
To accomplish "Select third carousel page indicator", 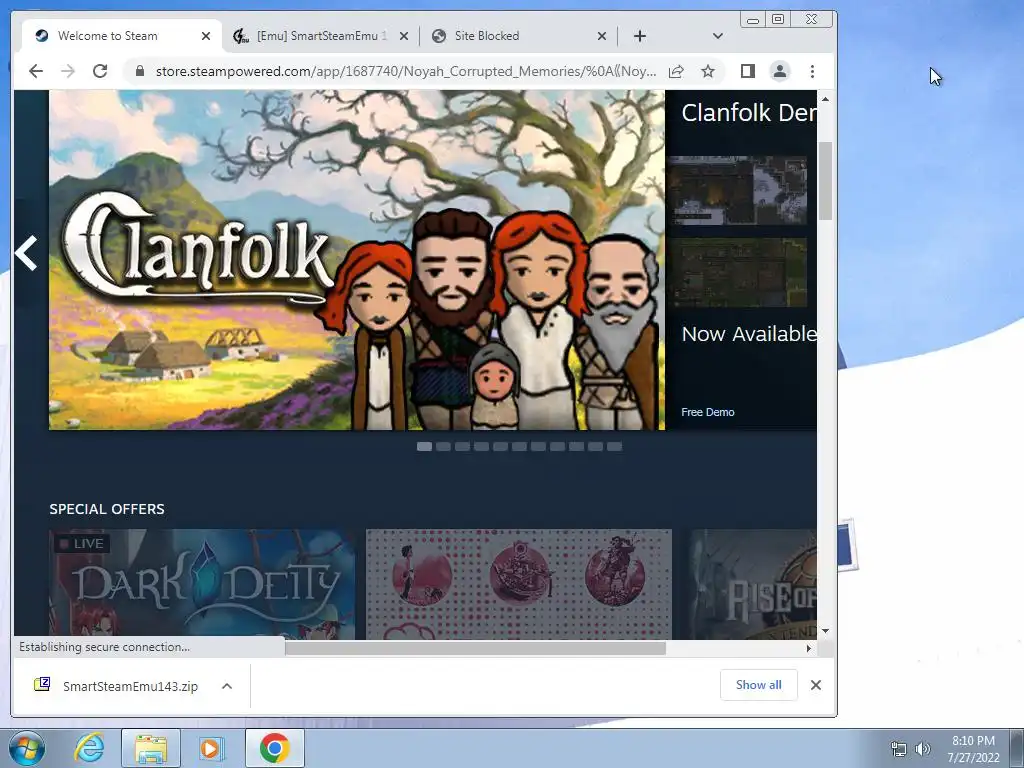I will tap(462, 447).
